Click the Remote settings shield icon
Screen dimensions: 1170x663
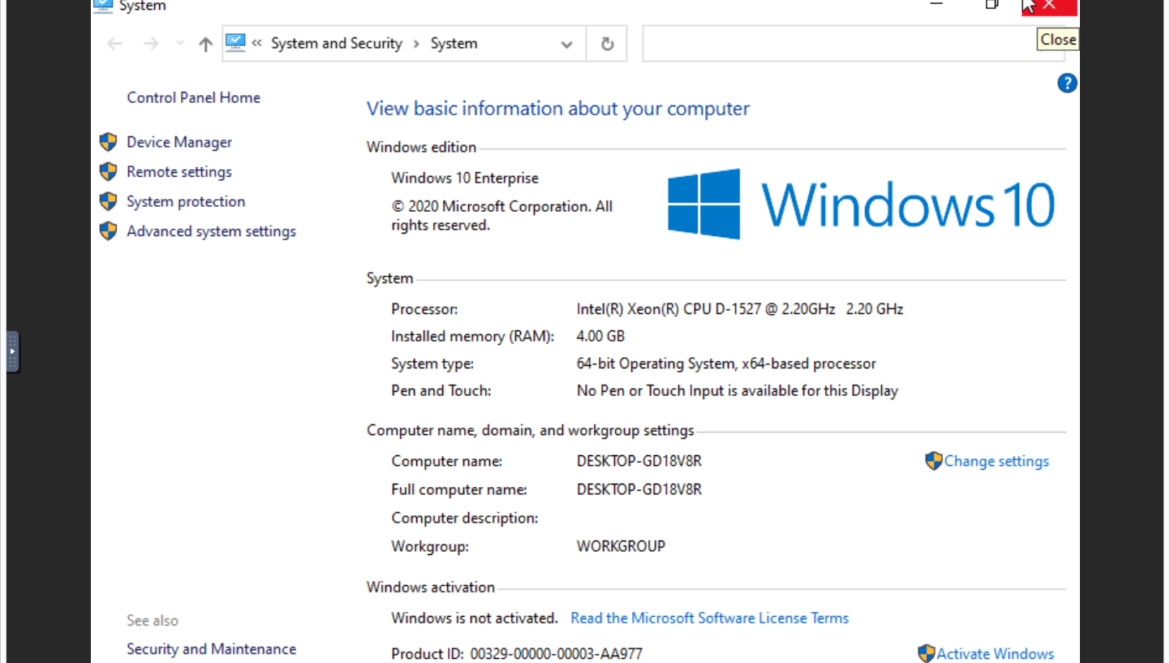(x=108, y=172)
